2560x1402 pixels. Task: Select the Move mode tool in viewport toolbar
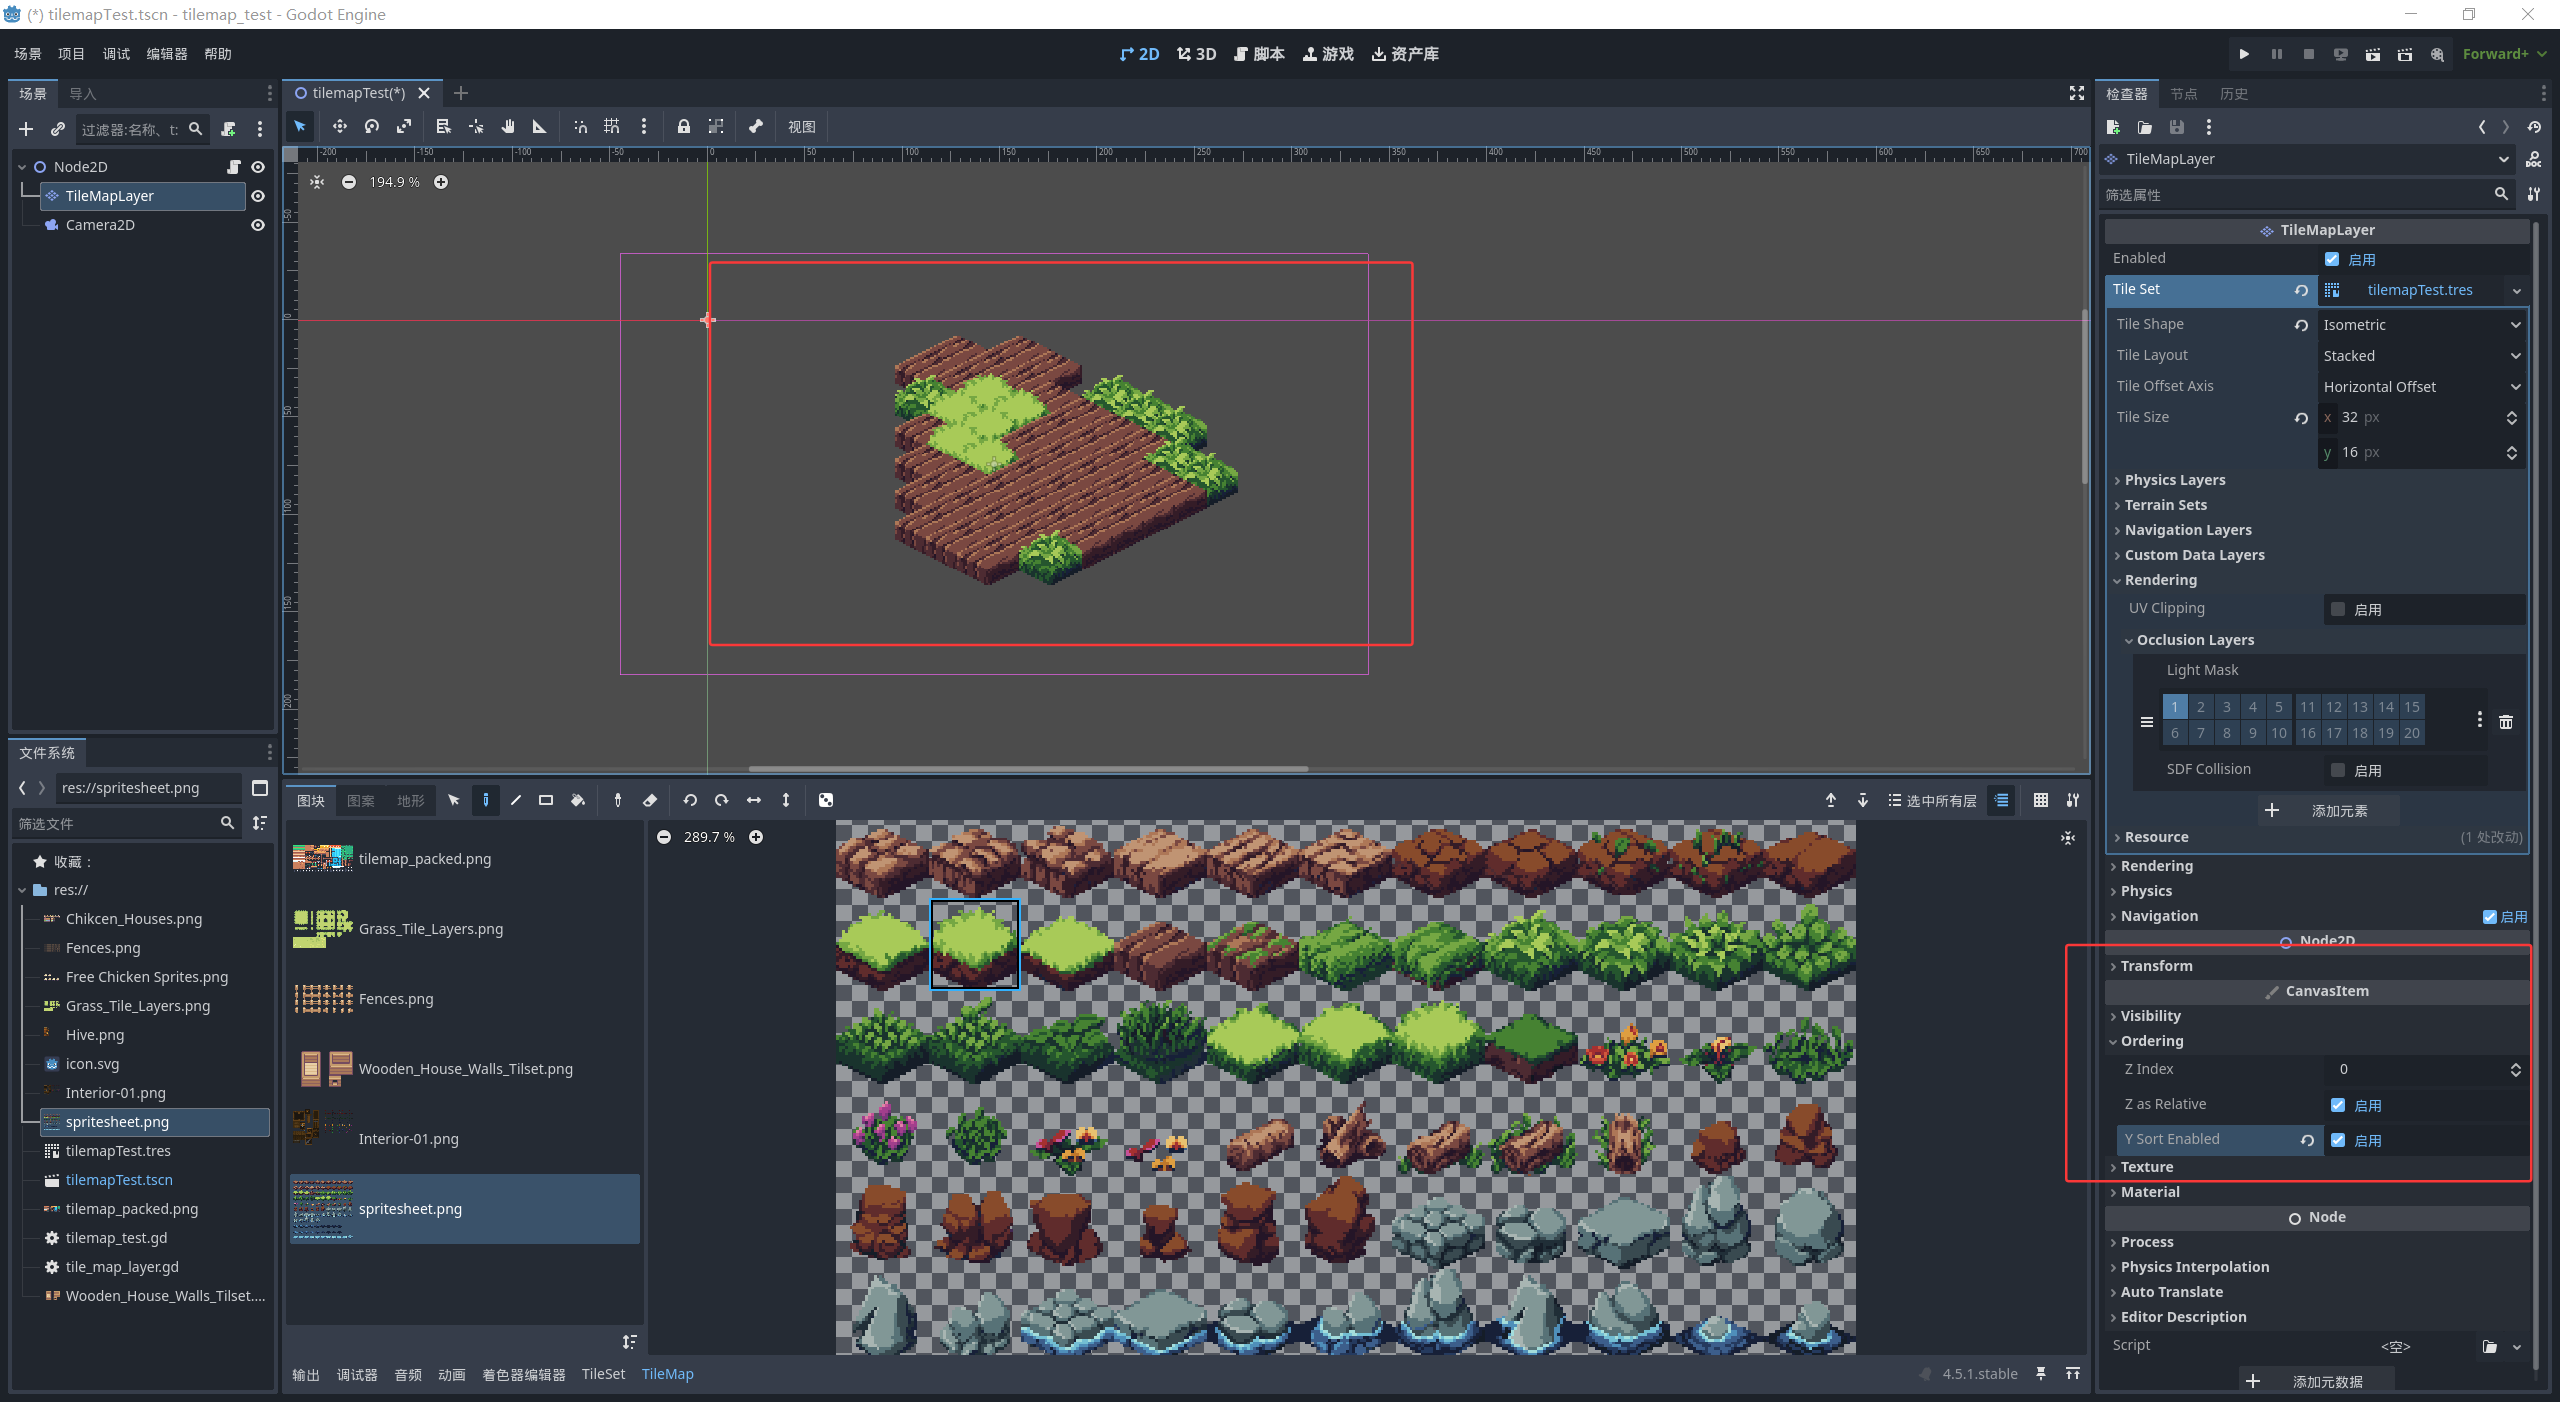(x=339, y=126)
